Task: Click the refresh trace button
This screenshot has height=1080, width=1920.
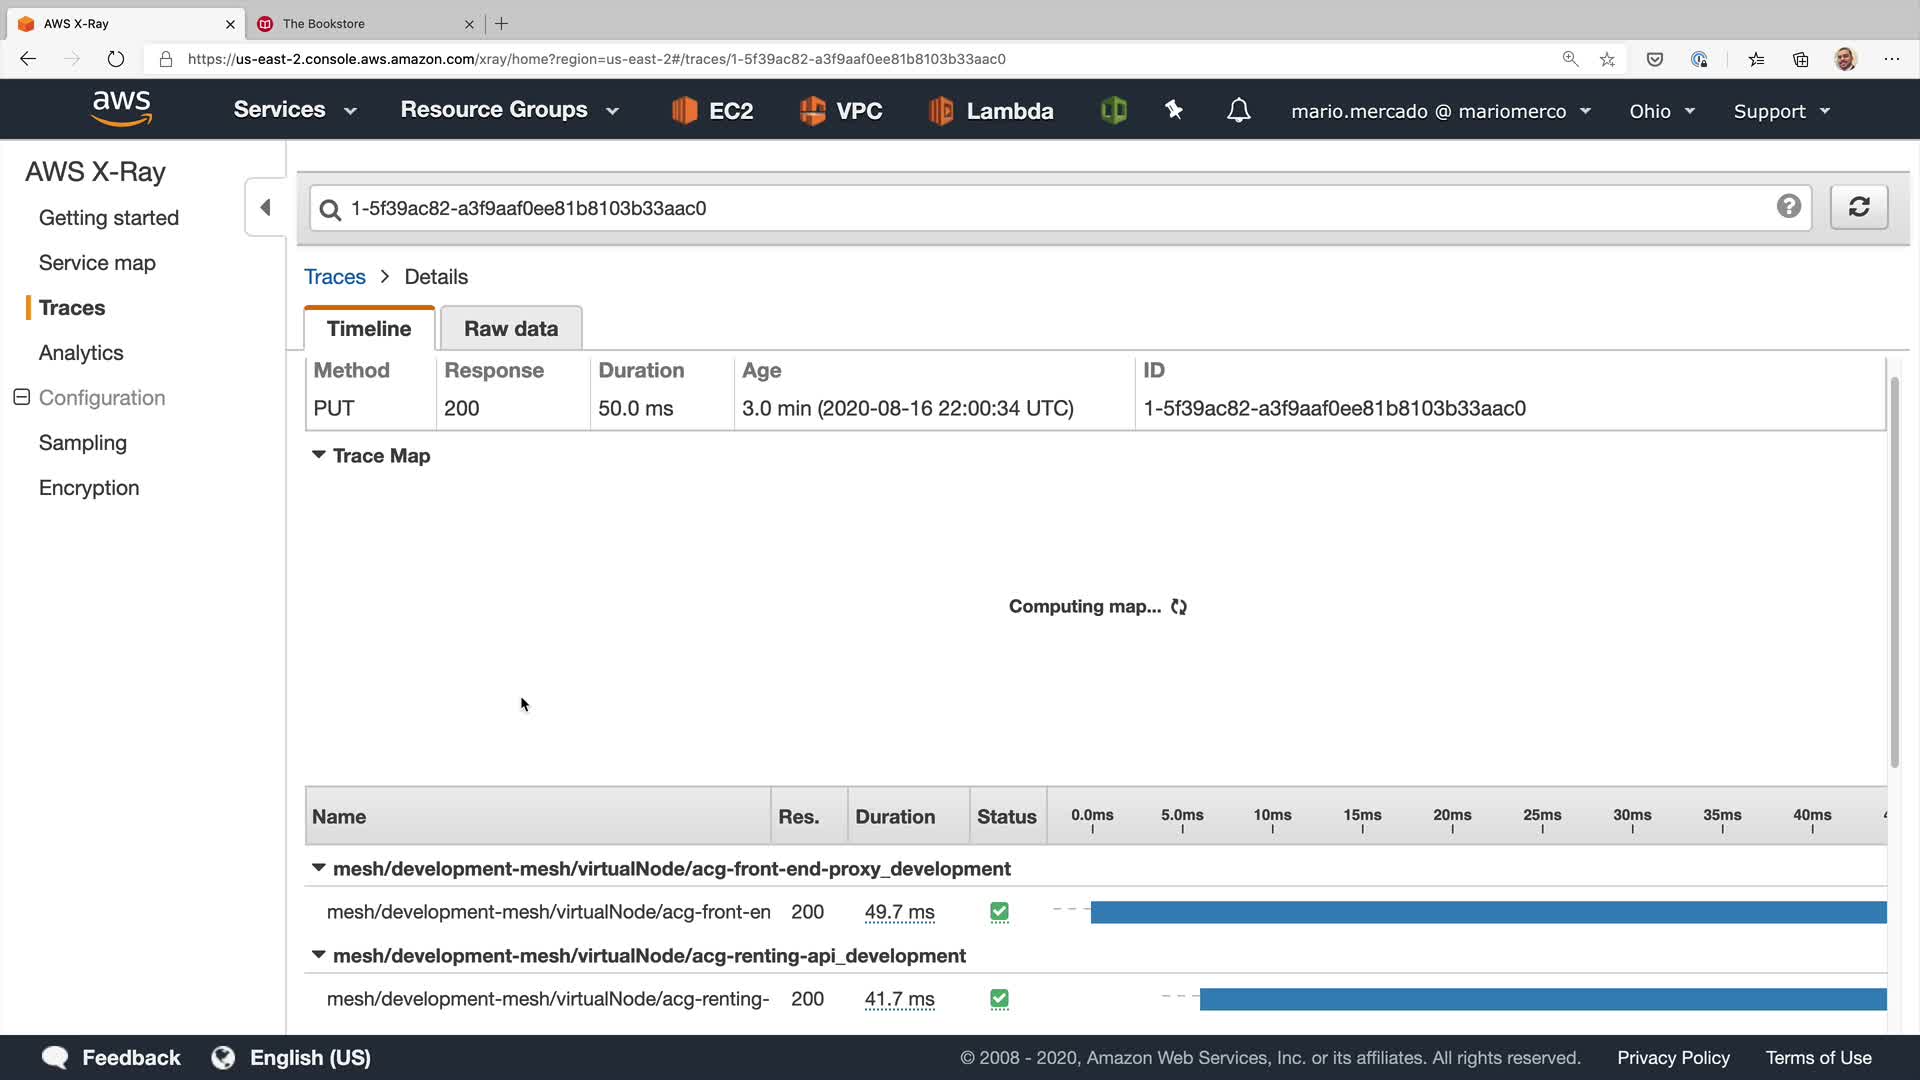Action: 1858,207
